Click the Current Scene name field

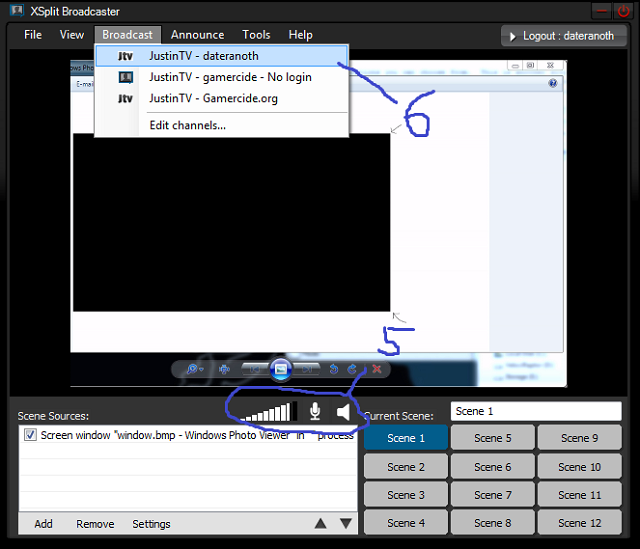pos(536,411)
